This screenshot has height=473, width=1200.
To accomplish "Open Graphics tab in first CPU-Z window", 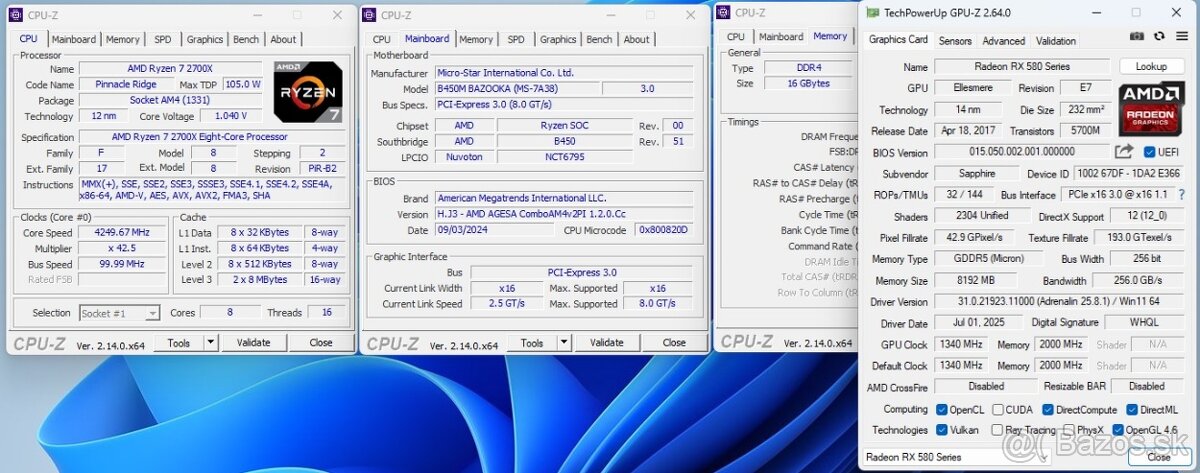I will pos(204,39).
